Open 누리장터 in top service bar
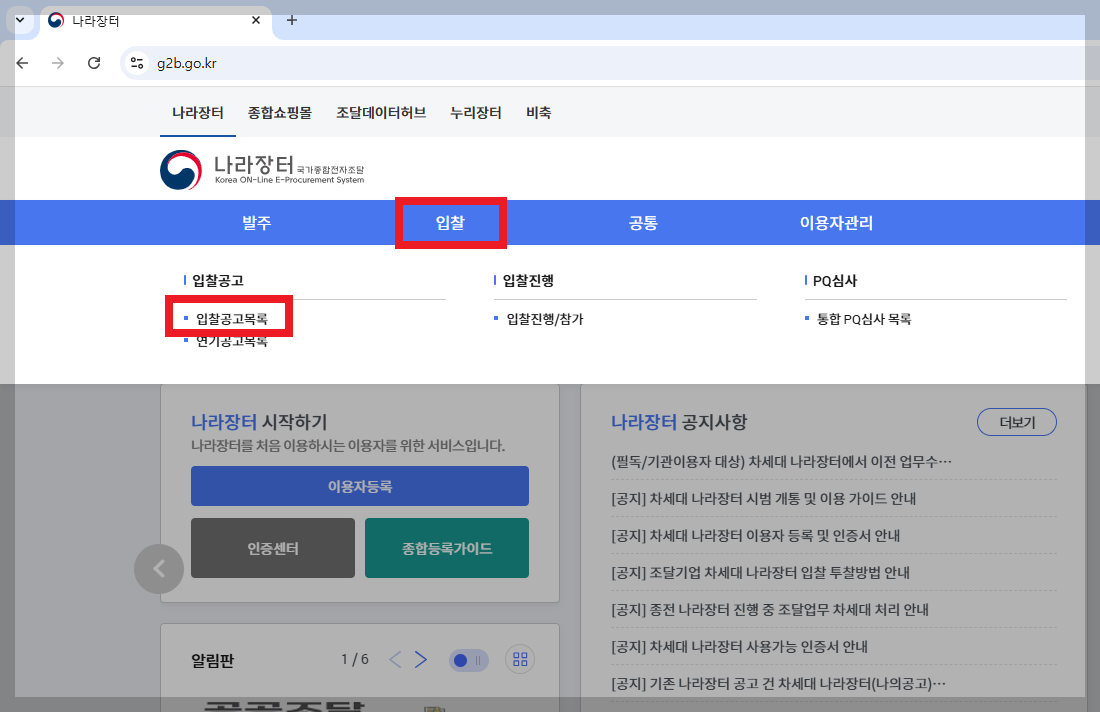The width and height of the screenshot is (1100, 712). tap(476, 112)
